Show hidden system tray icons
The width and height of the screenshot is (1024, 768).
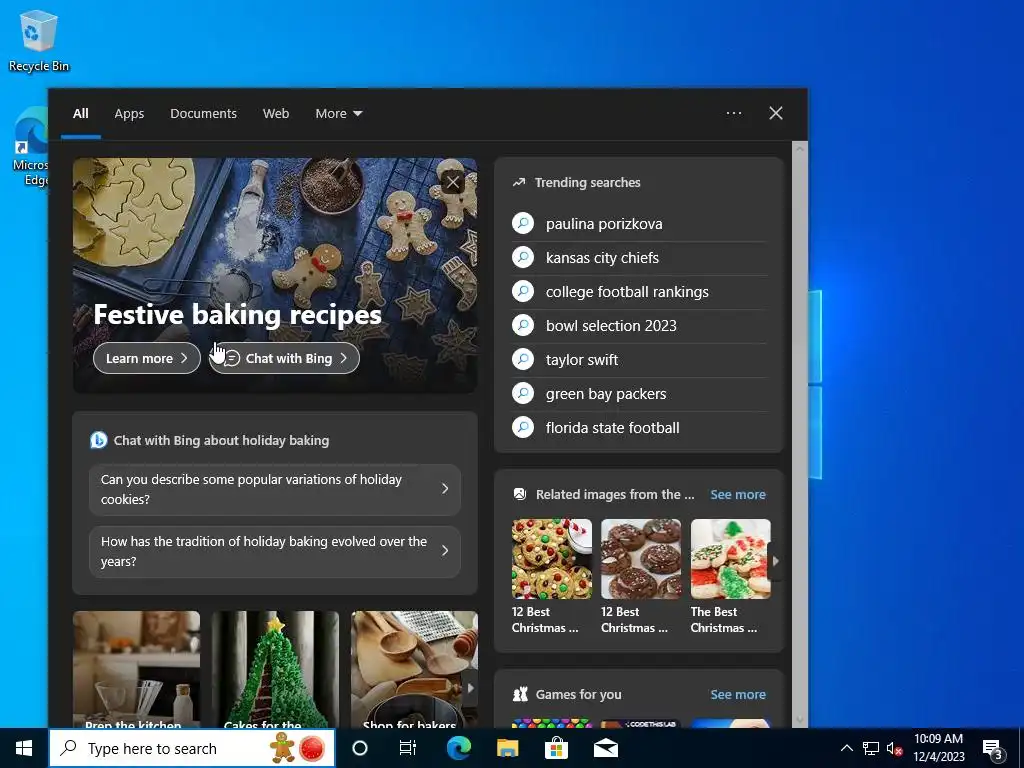coord(846,748)
